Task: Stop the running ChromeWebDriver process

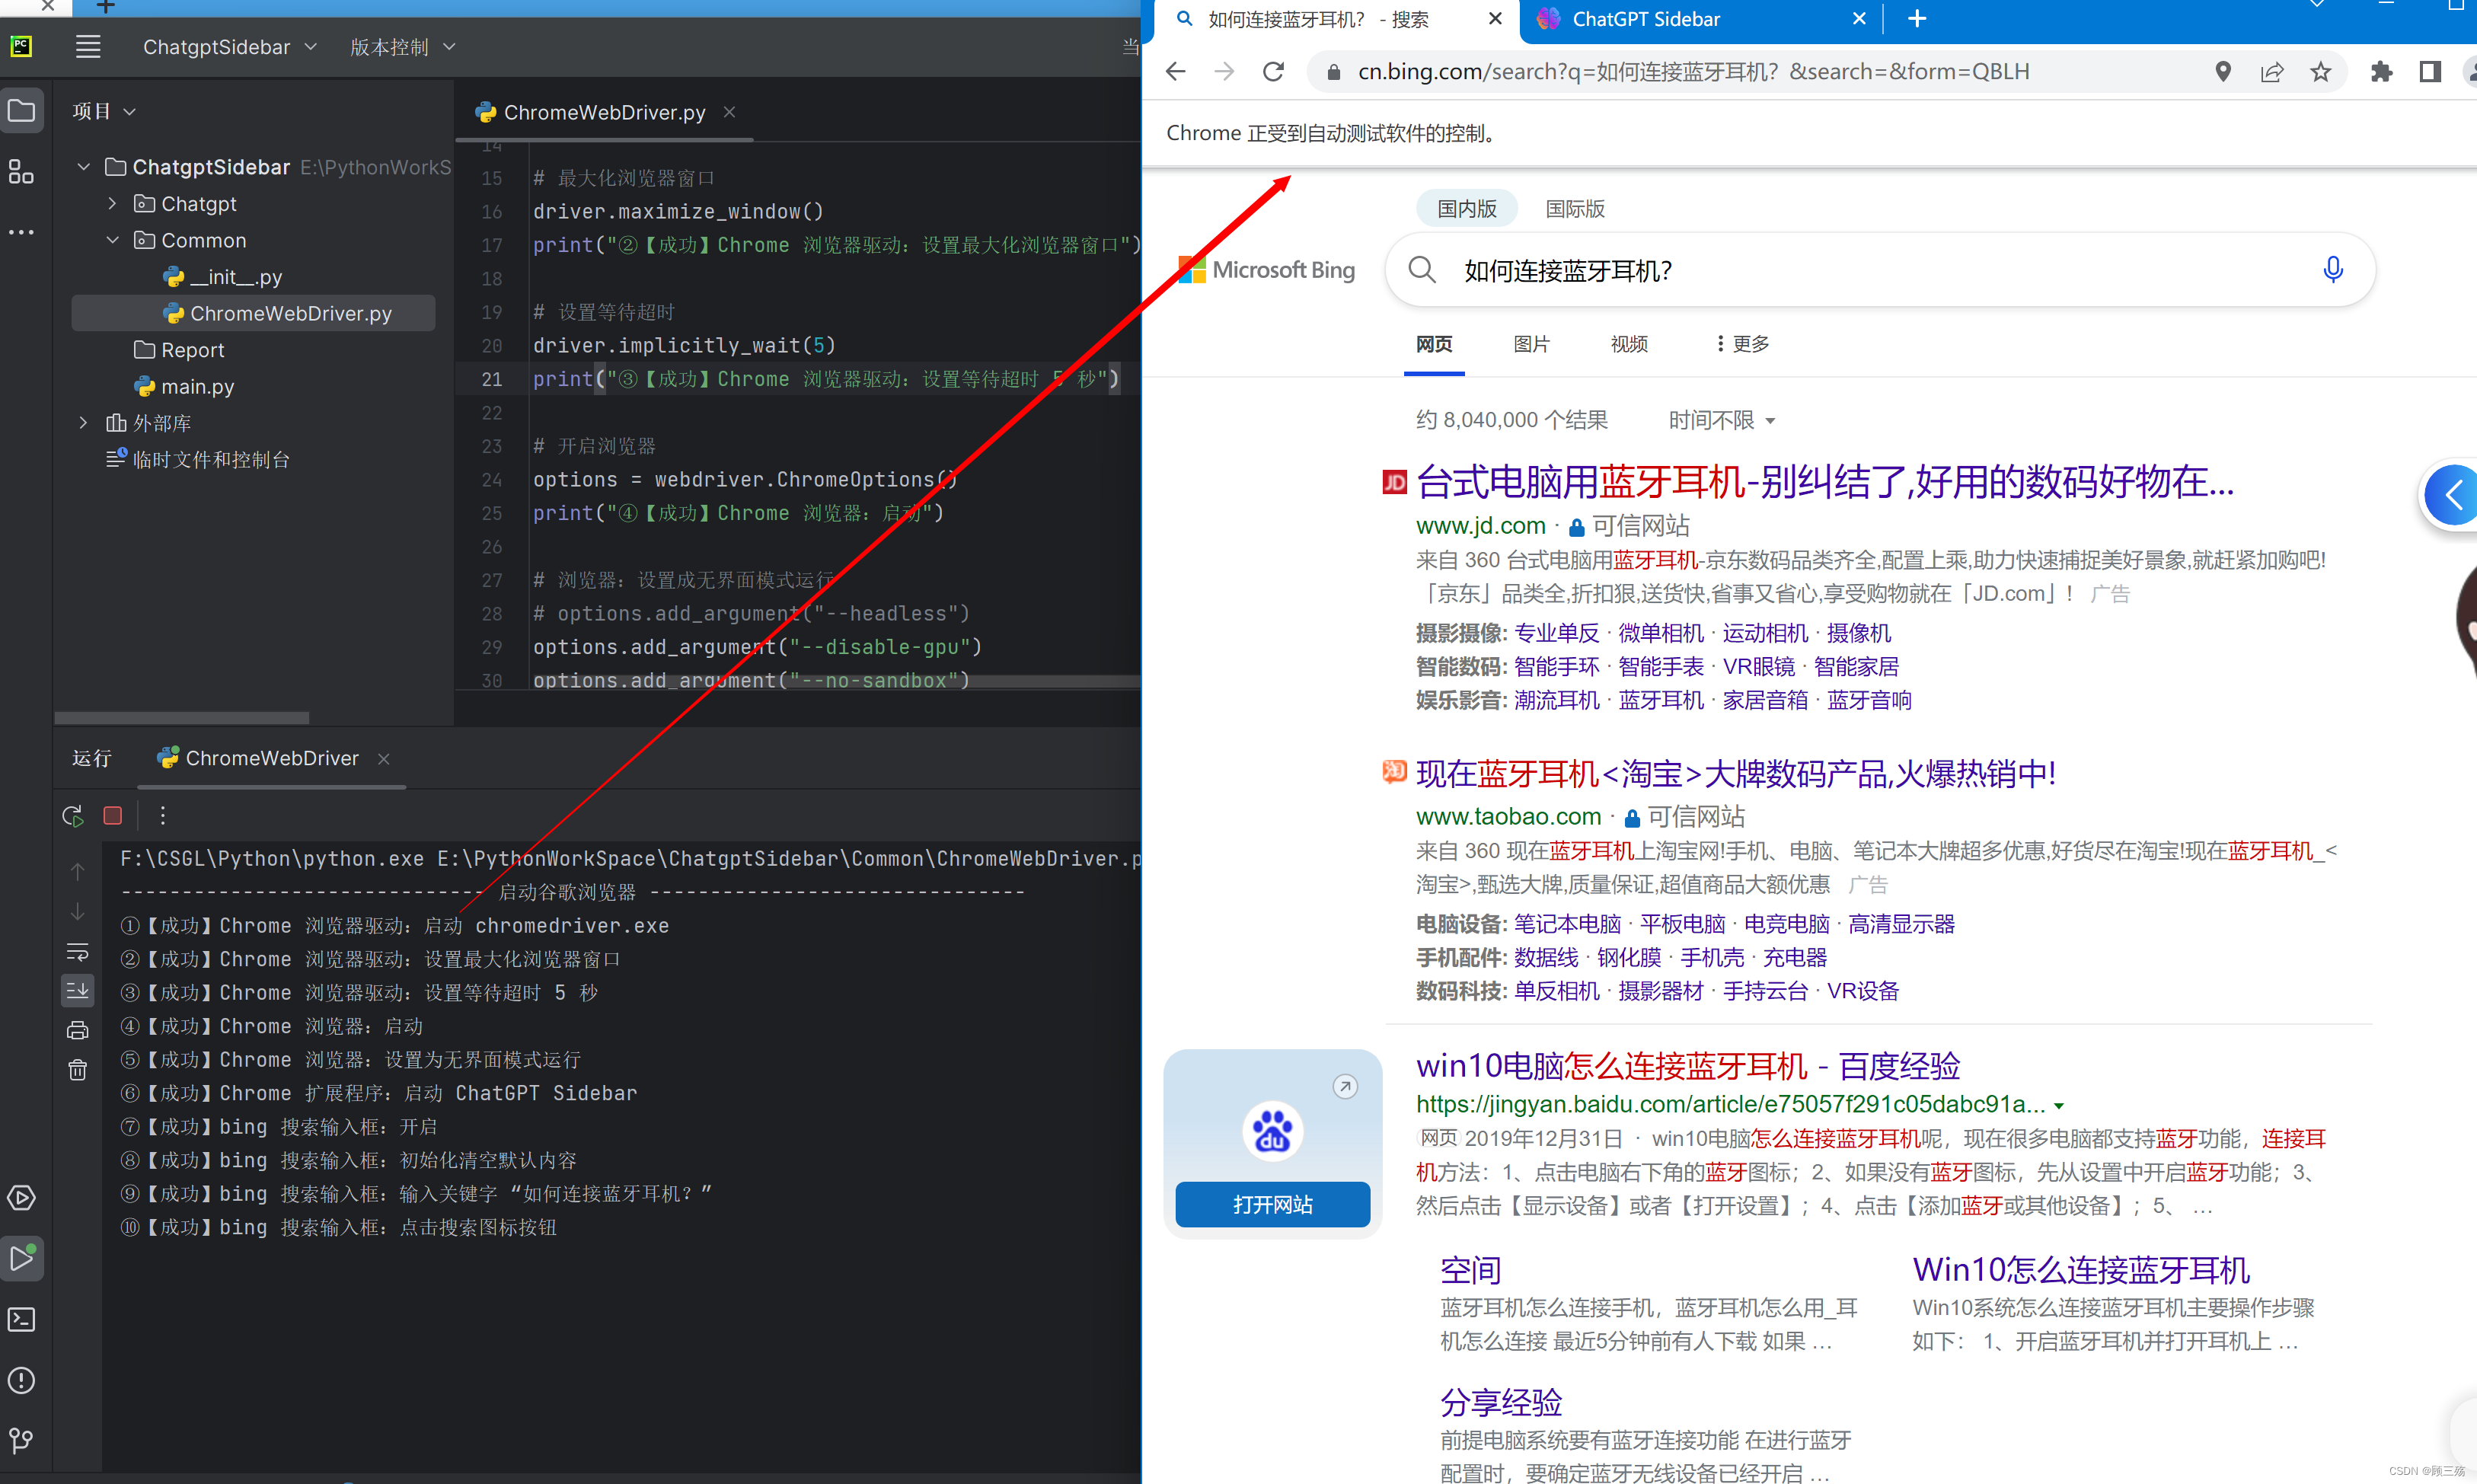Action: pos(113,816)
